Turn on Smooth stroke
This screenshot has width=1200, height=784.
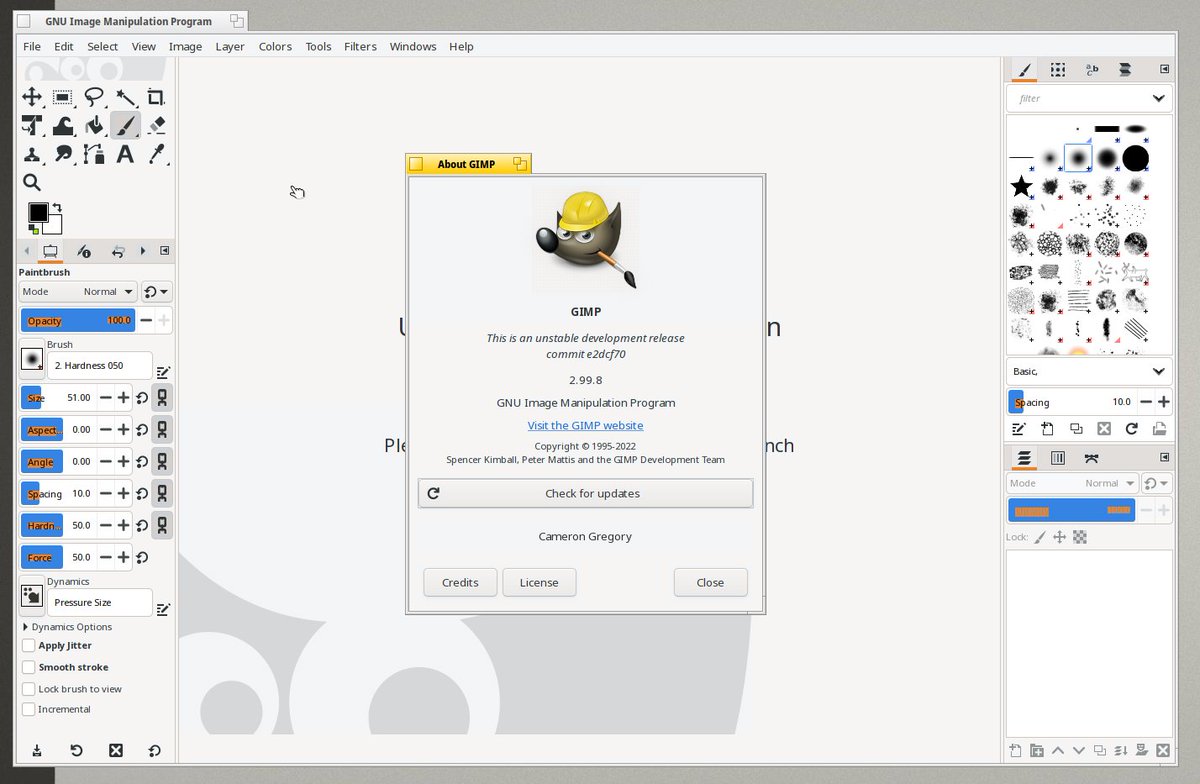click(x=29, y=667)
